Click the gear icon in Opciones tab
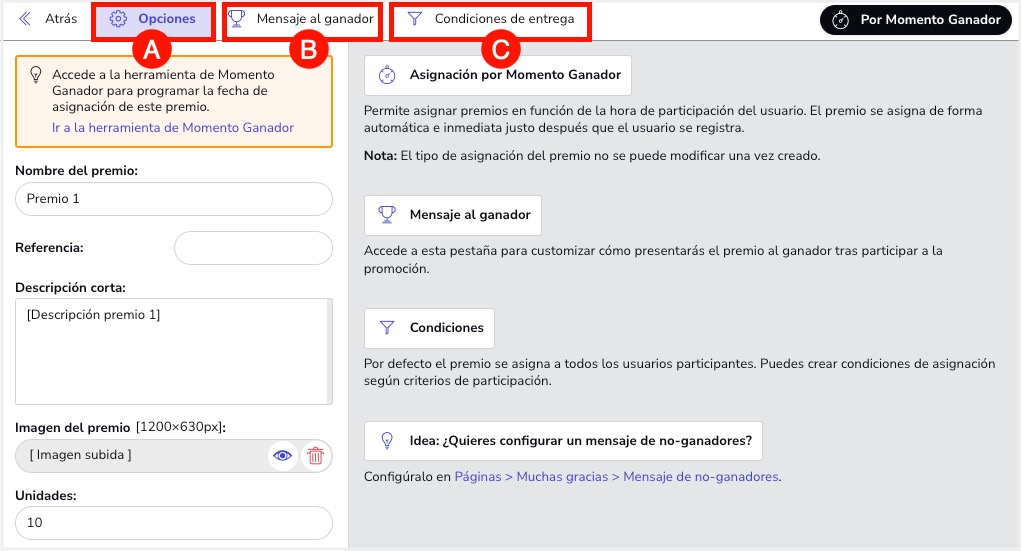Image resolution: width=1021 pixels, height=551 pixels. (118, 19)
